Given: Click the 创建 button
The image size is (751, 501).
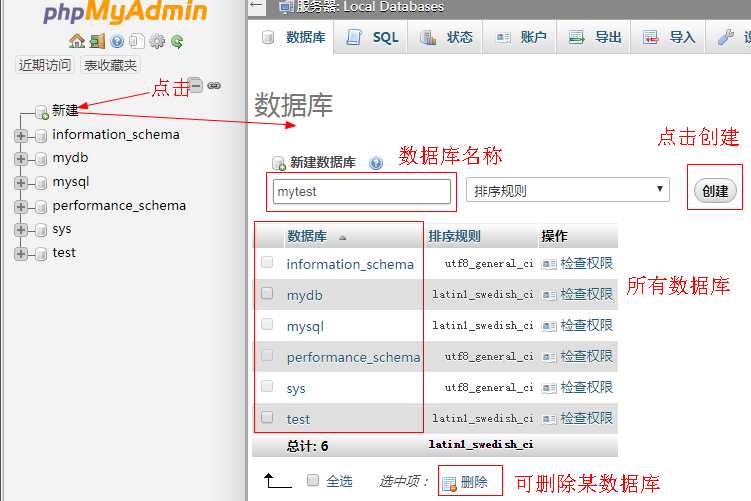Looking at the screenshot, I should pos(715,191).
